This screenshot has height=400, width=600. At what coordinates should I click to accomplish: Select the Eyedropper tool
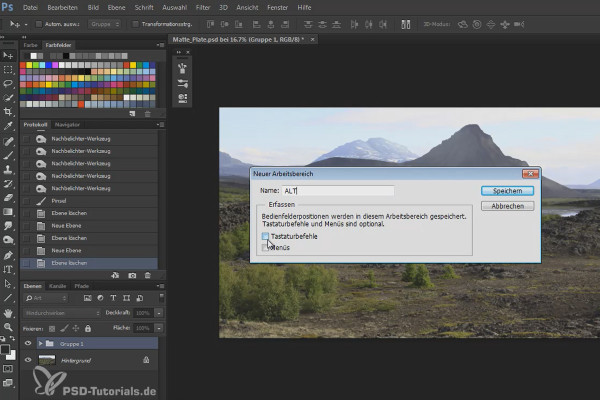pyautogui.click(x=8, y=126)
